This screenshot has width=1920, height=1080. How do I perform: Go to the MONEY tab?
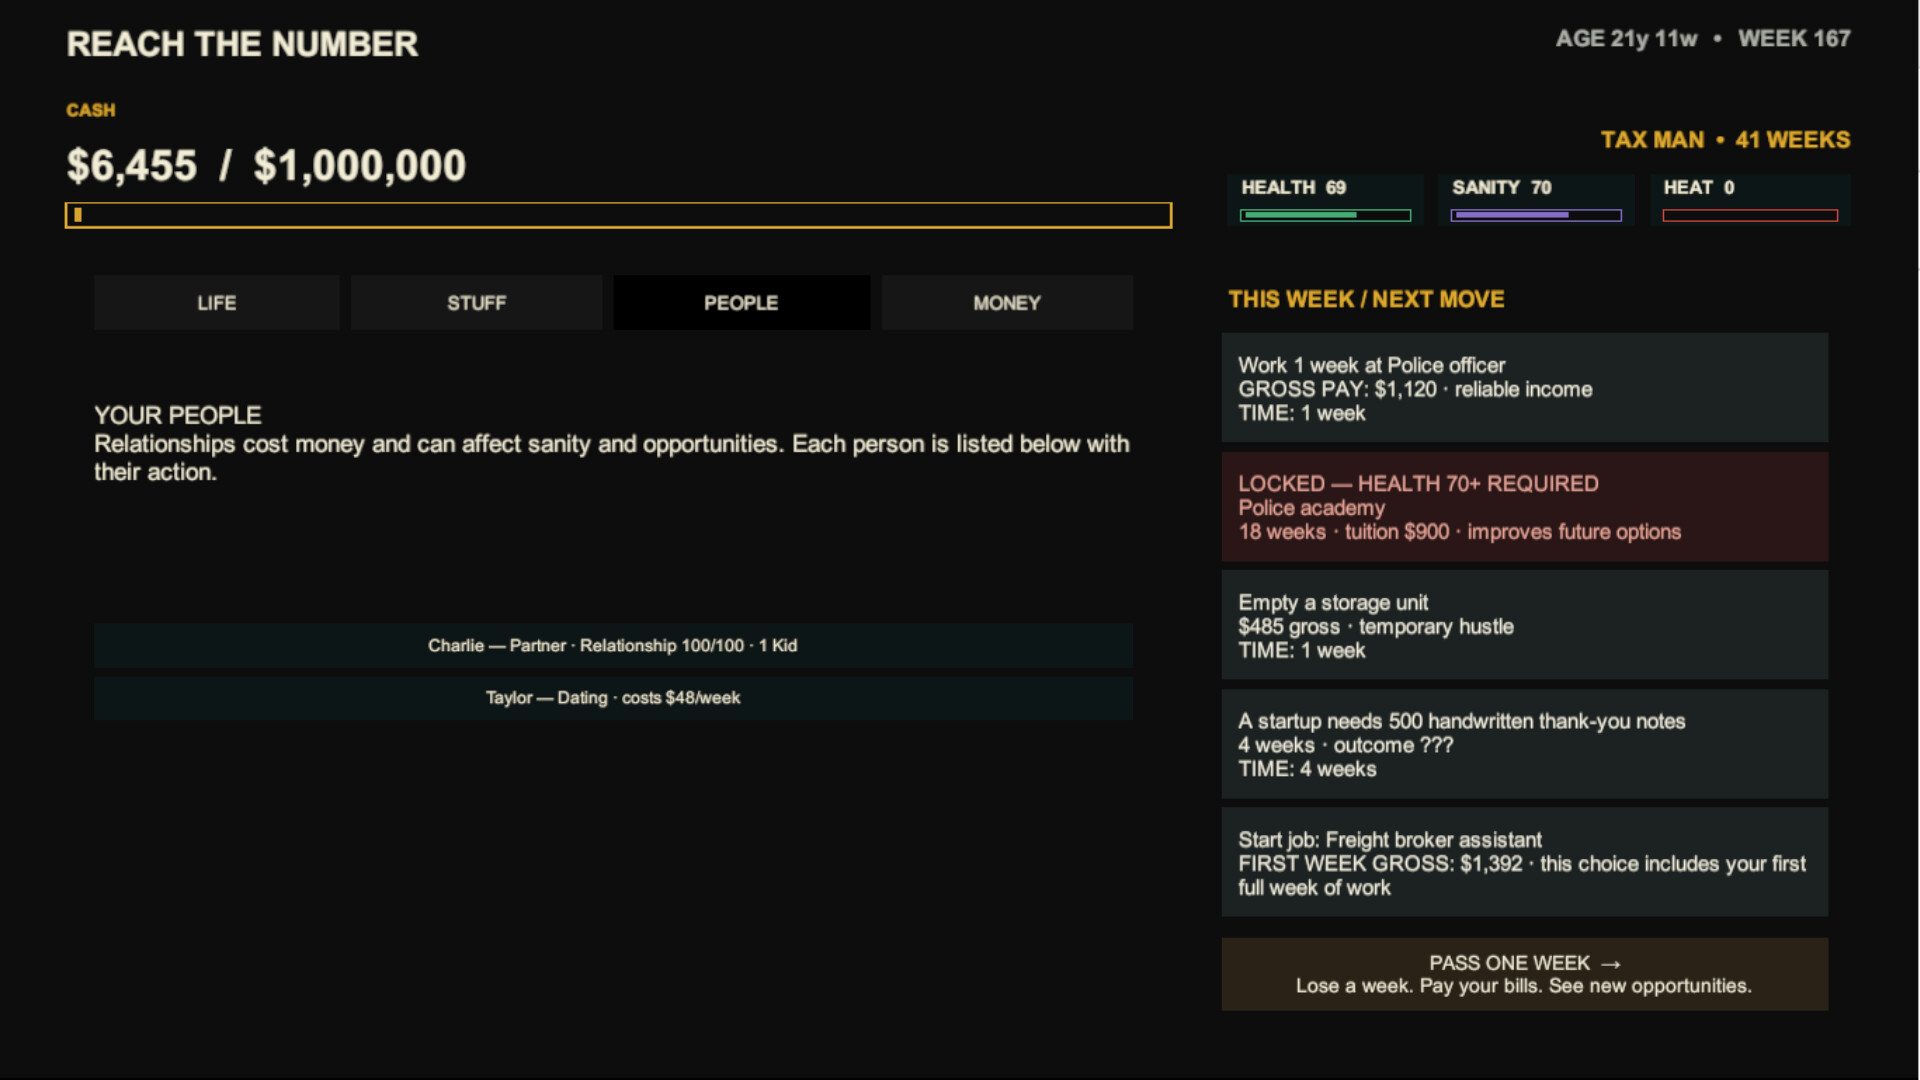point(1007,303)
